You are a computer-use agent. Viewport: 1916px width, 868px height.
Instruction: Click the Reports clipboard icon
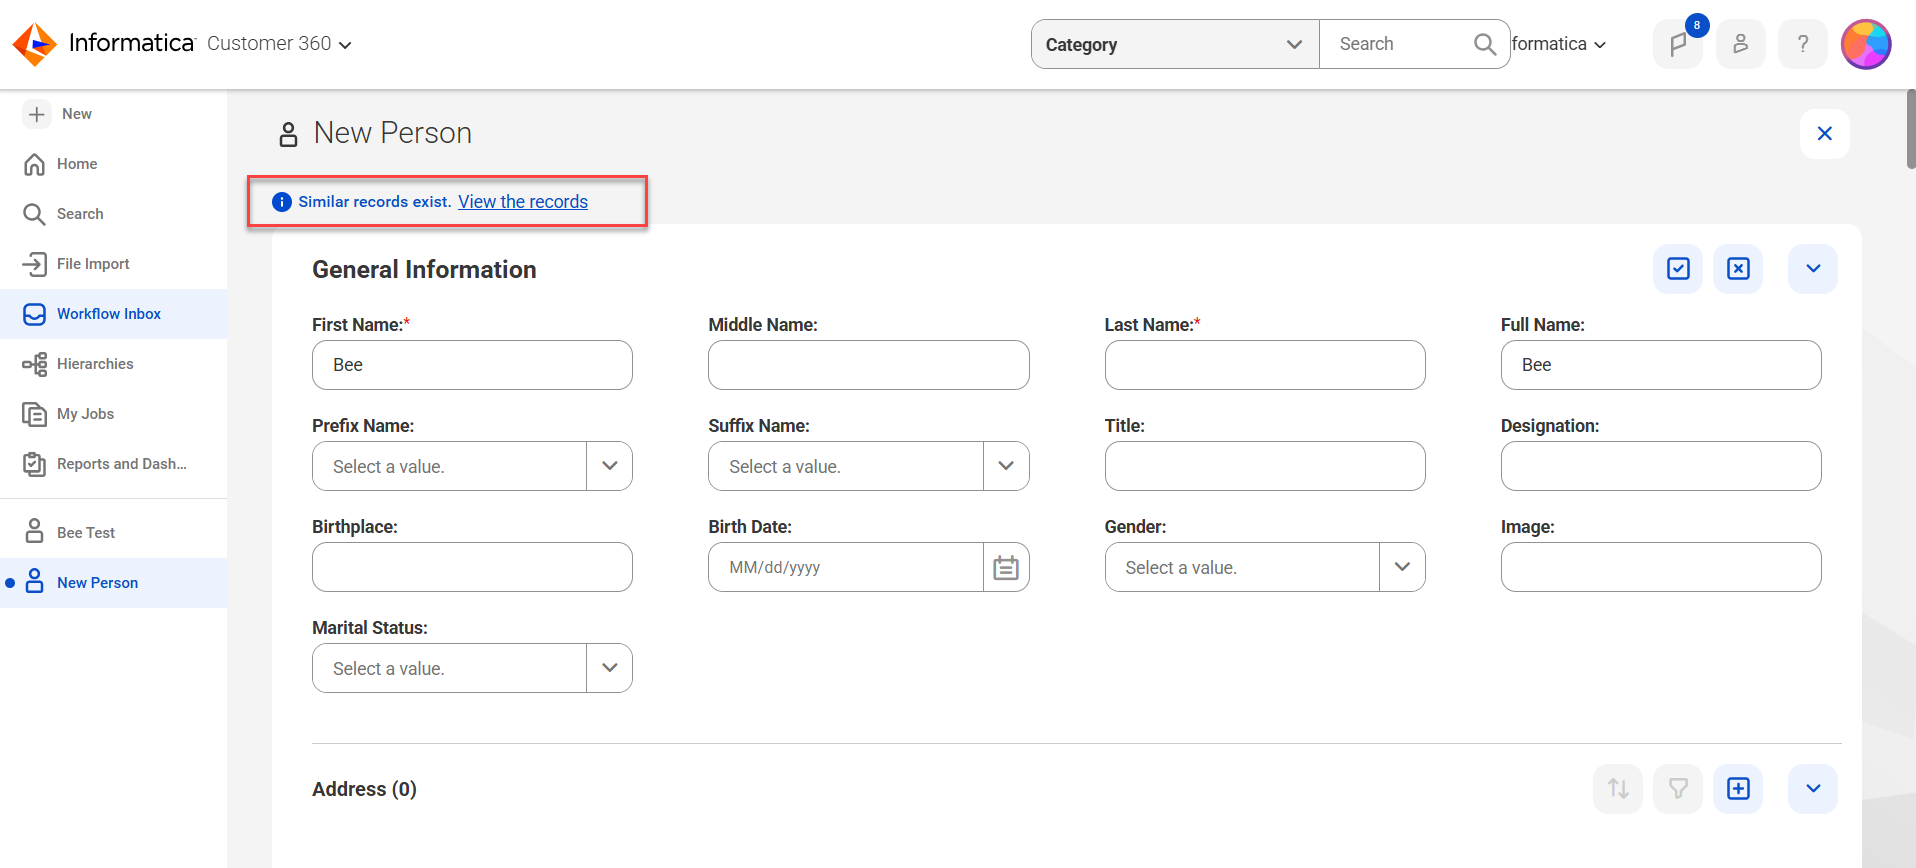(x=34, y=464)
